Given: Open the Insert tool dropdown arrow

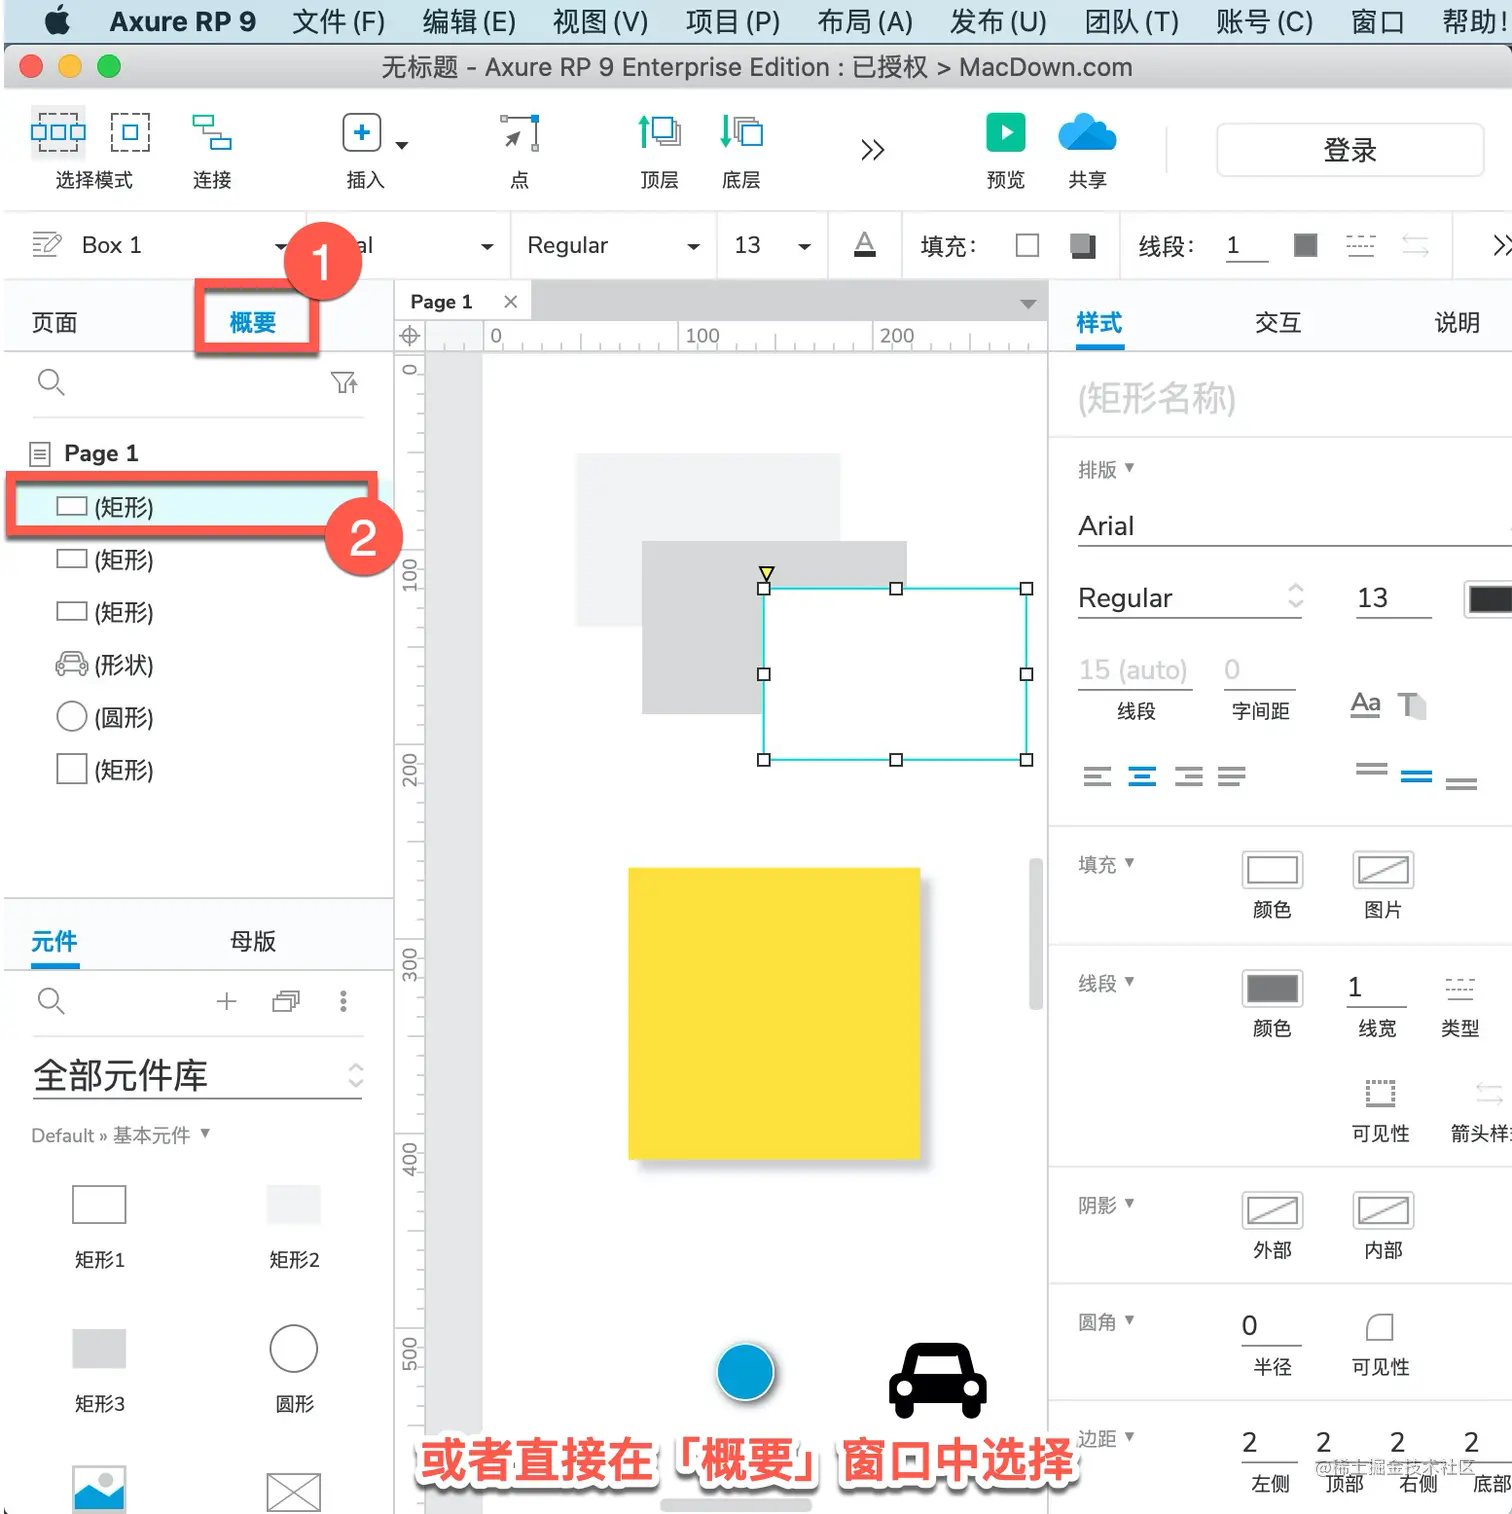Looking at the screenshot, I should 402,146.
